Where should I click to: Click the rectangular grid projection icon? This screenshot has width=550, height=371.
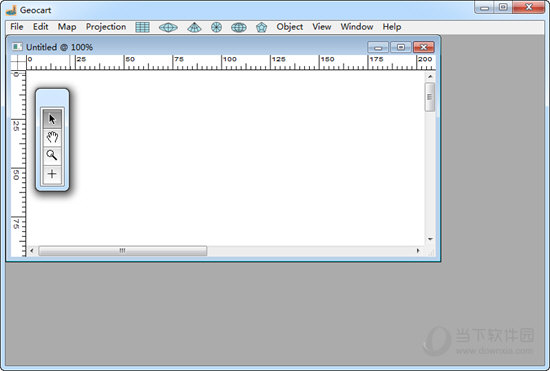tap(142, 27)
